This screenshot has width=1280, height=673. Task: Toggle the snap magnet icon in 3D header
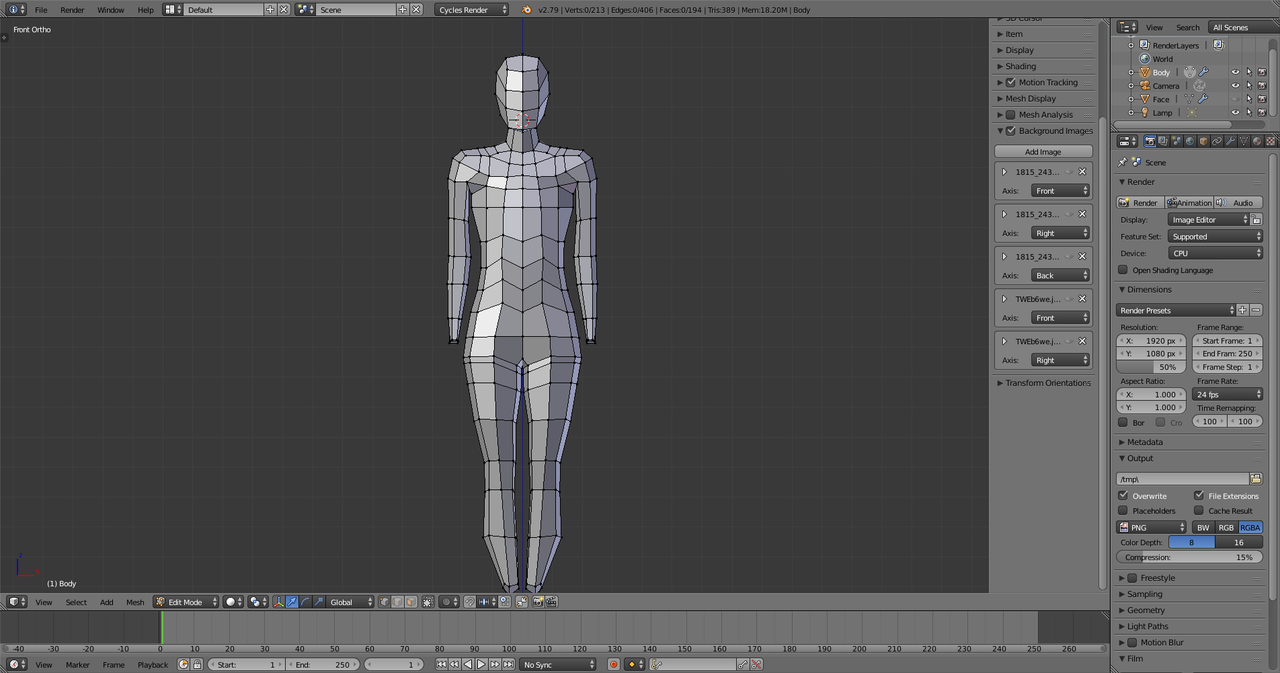[x=469, y=602]
